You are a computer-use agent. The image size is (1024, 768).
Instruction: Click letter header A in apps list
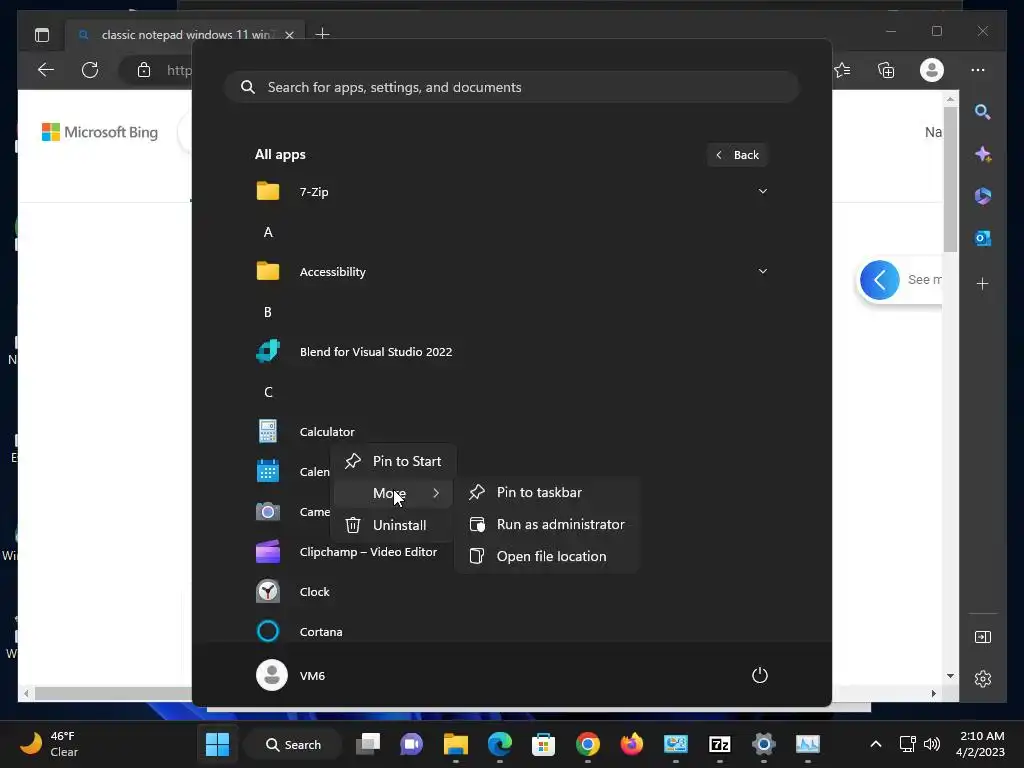click(268, 232)
